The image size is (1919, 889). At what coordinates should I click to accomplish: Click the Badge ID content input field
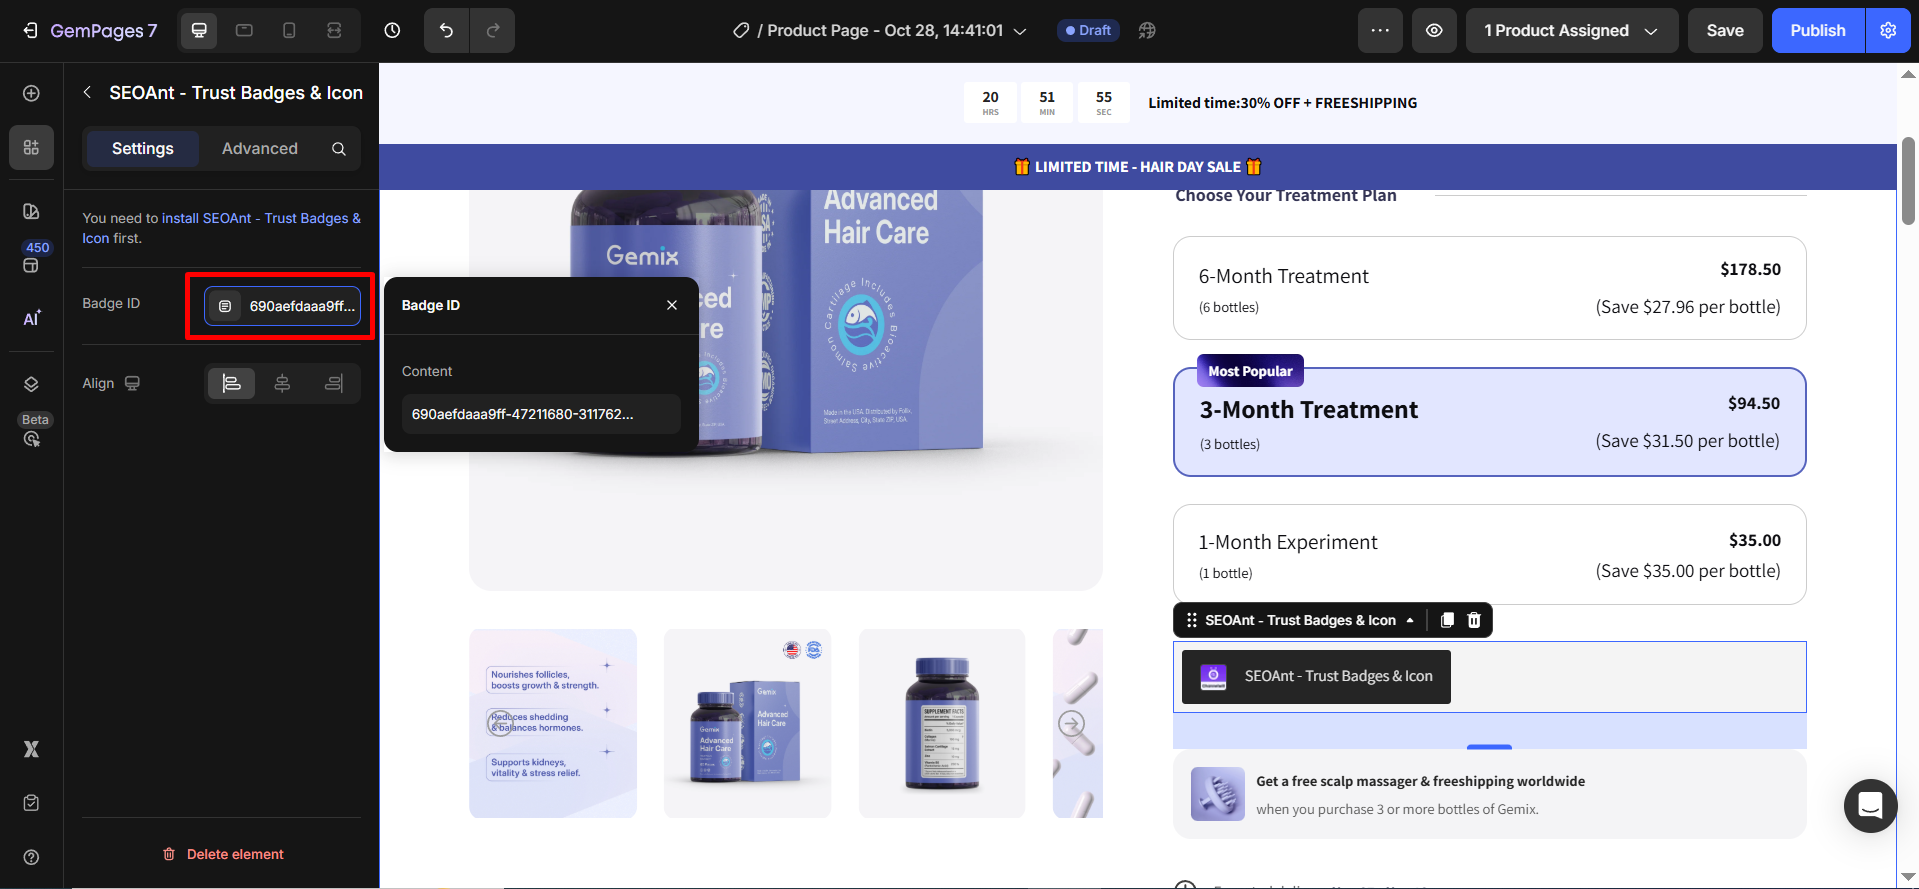540,414
